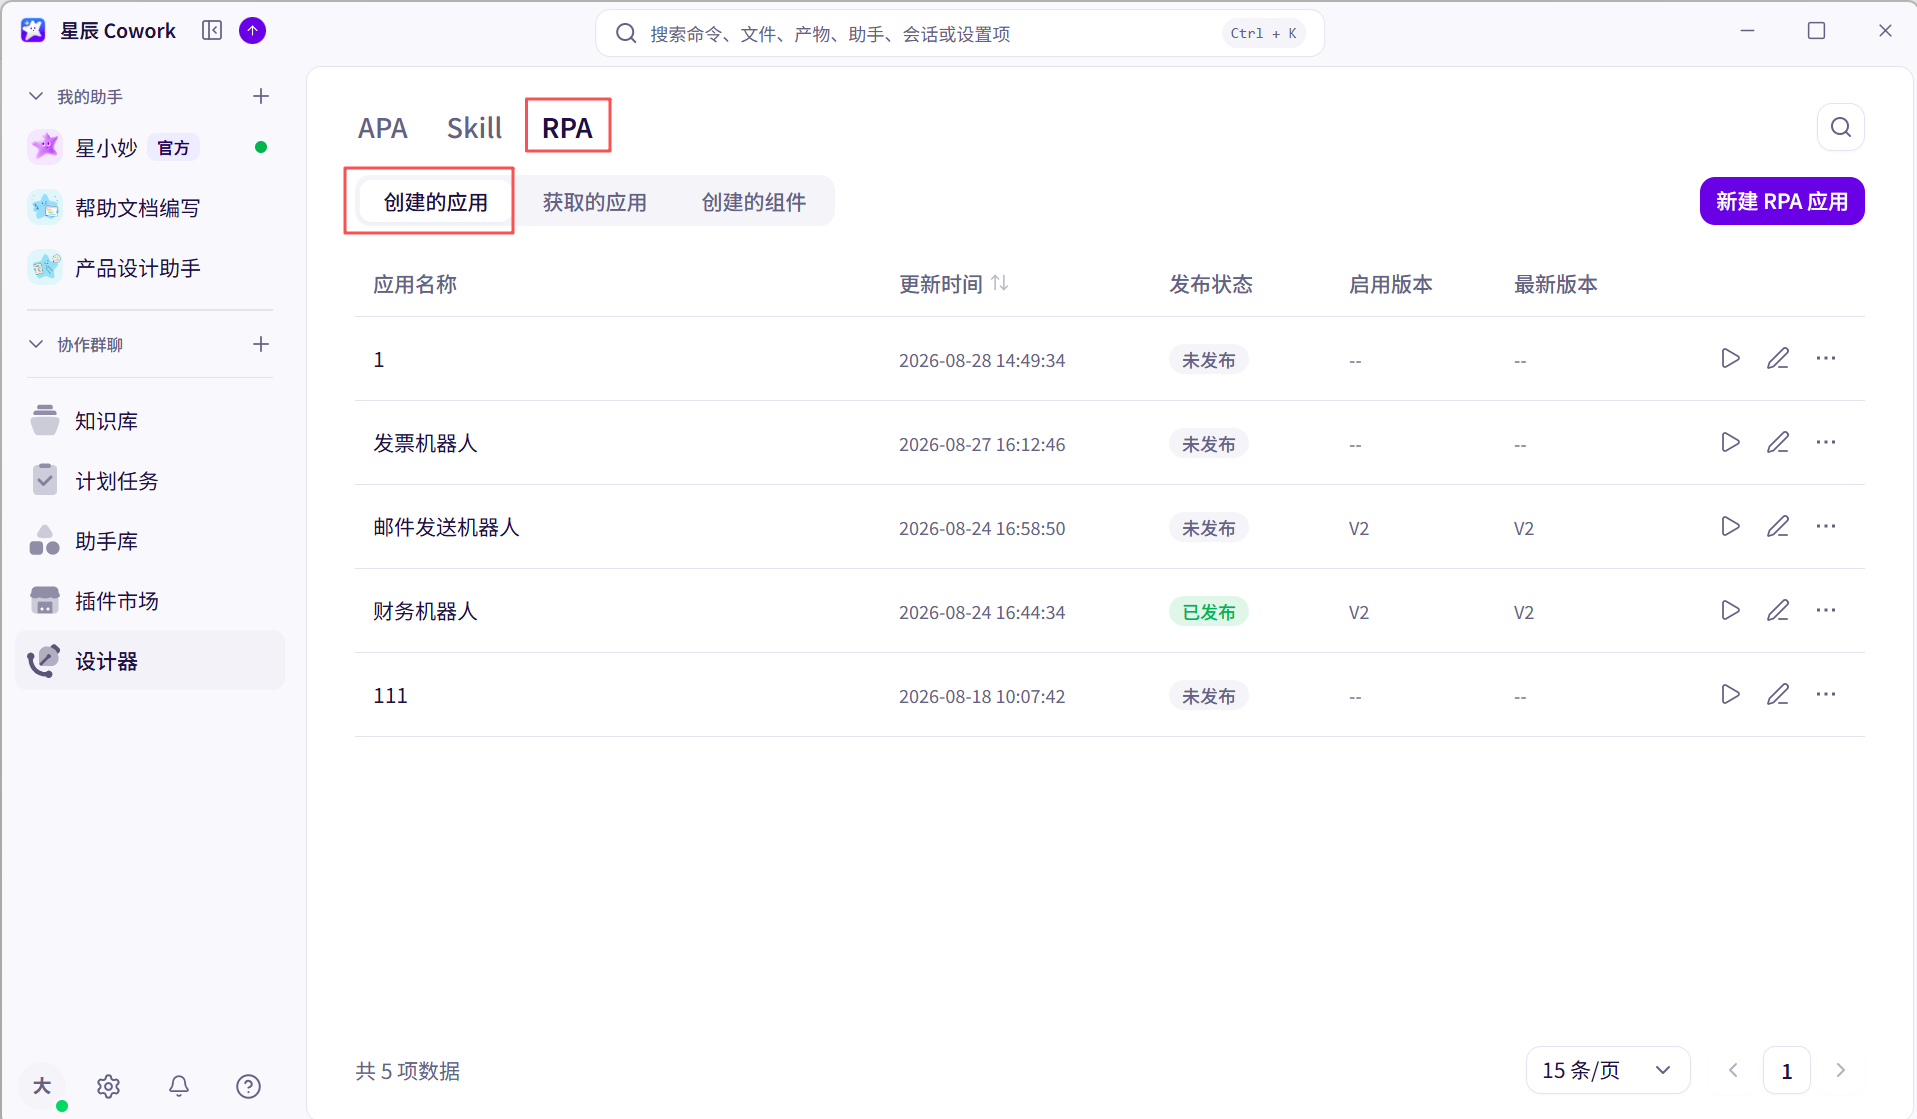
Task: Open the 15 条/页 page size dropdown
Action: click(x=1607, y=1071)
